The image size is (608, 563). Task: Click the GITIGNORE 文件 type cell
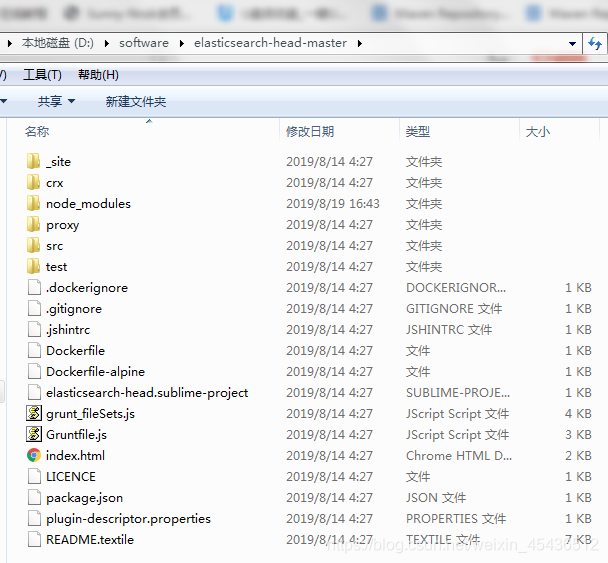(x=454, y=309)
